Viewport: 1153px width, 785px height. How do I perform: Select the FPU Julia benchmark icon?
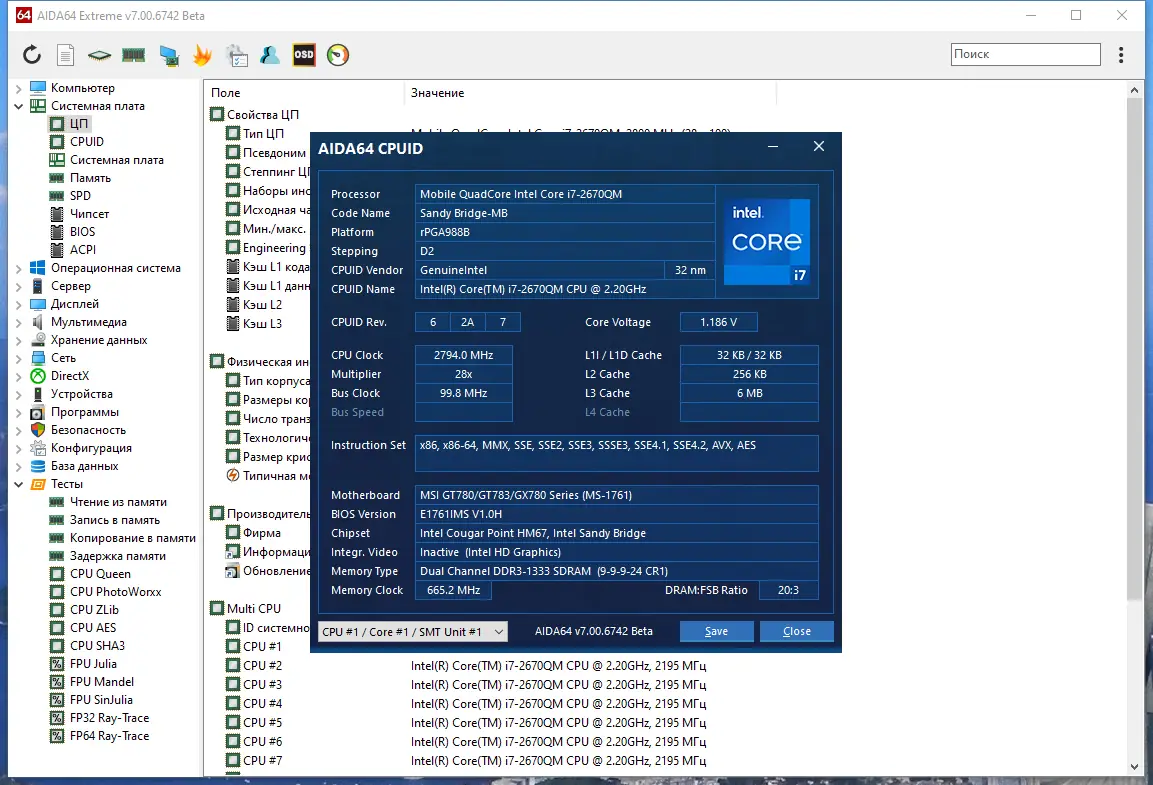pos(57,664)
